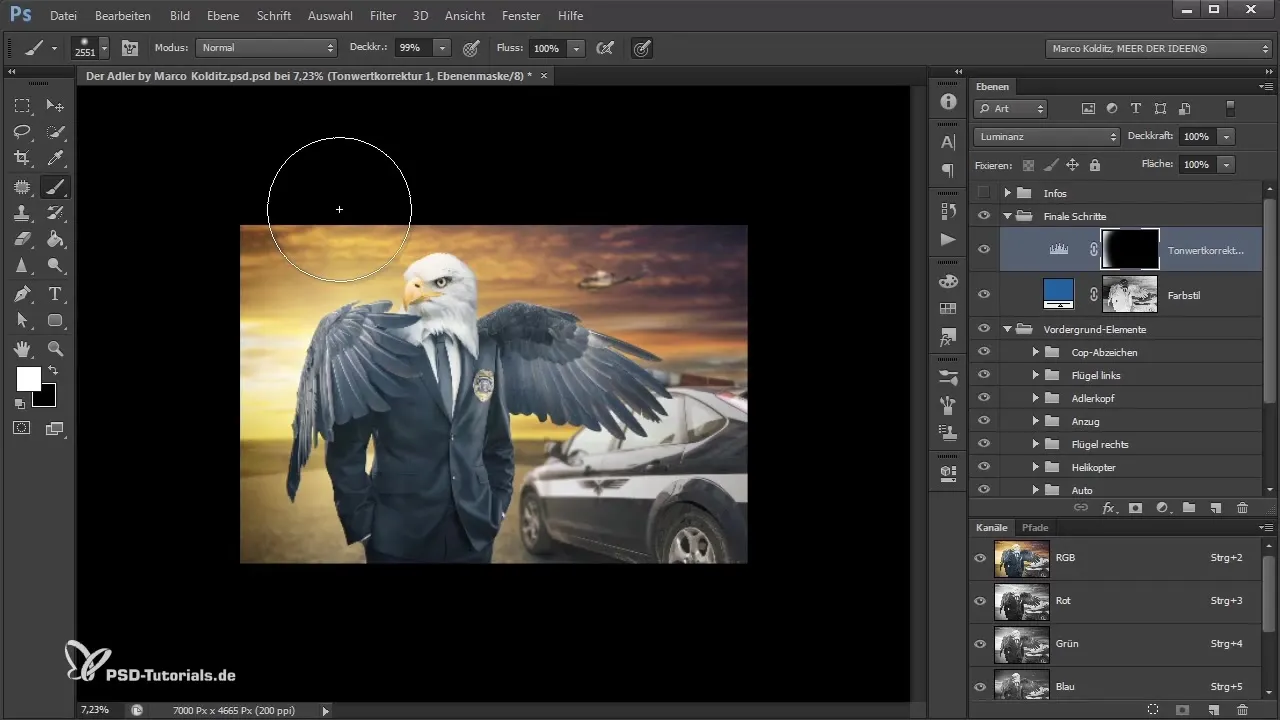
Task: Create a new adjustment layer
Action: click(x=1162, y=508)
